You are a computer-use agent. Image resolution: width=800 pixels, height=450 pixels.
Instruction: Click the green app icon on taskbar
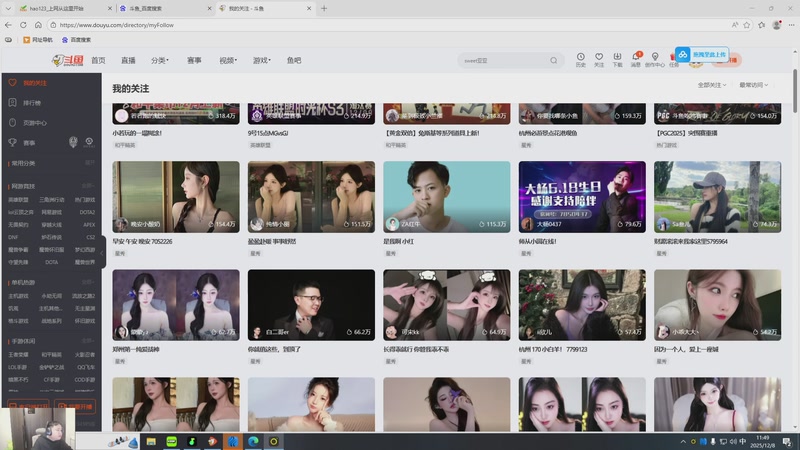(171, 441)
